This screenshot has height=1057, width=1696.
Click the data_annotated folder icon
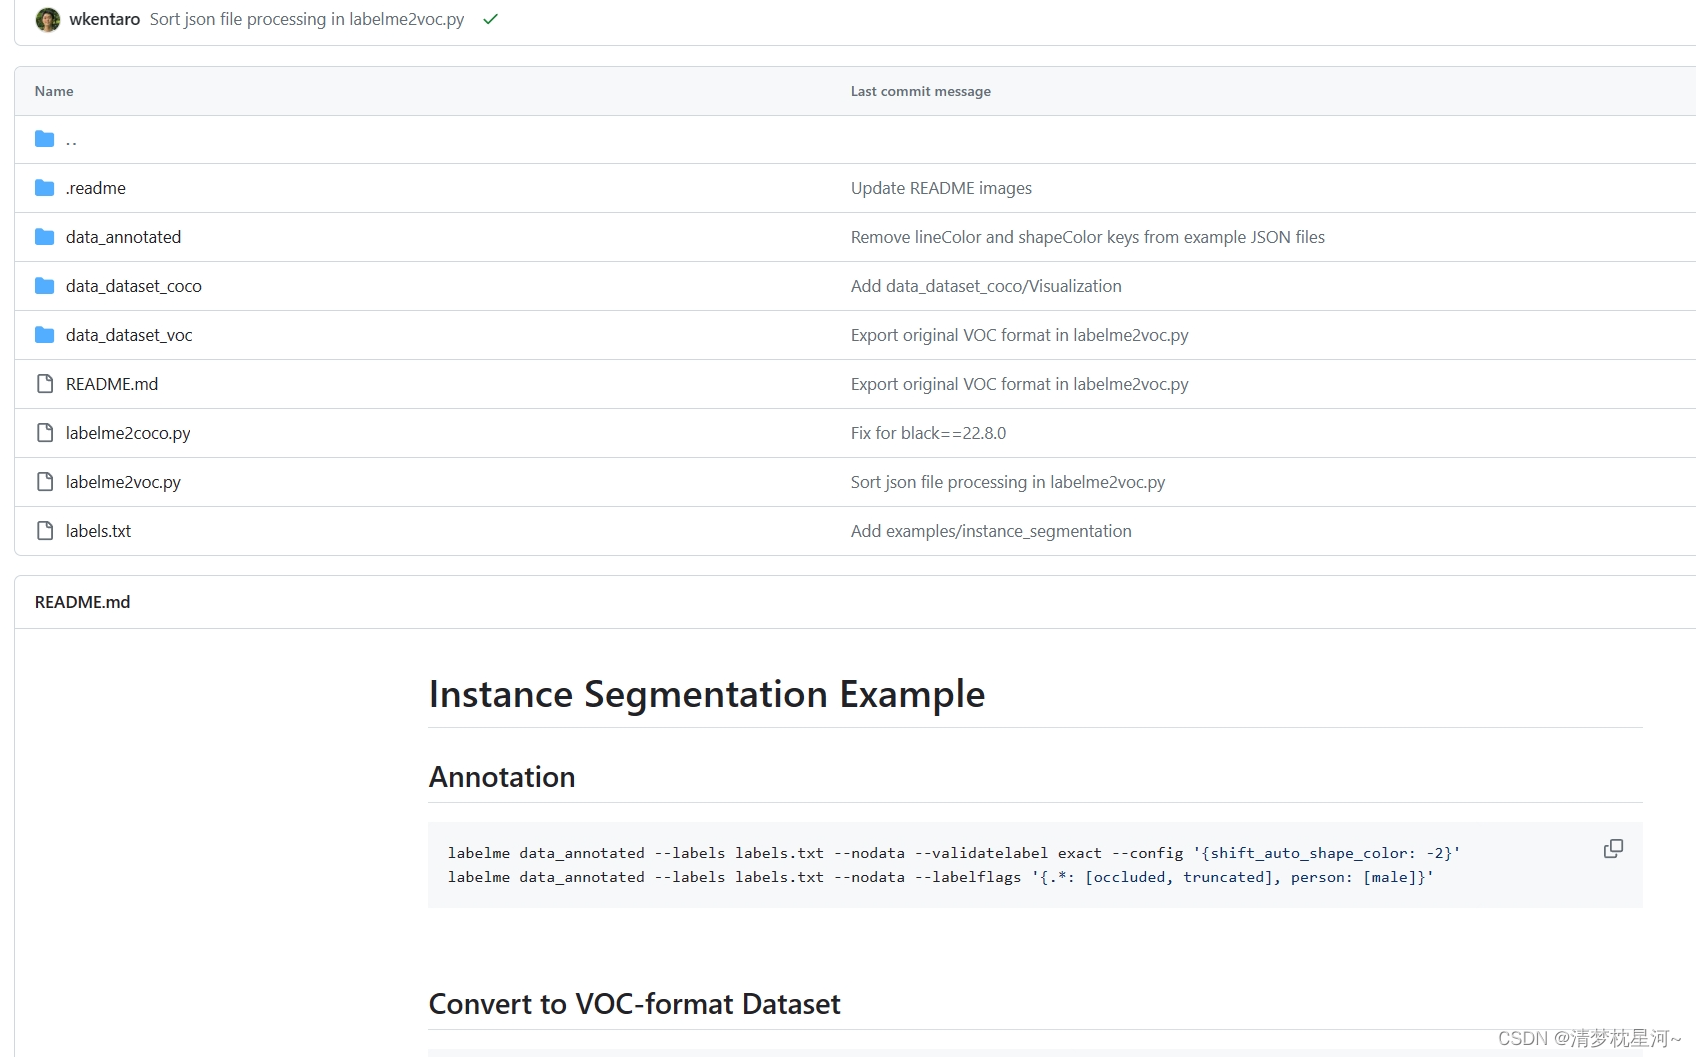click(44, 237)
